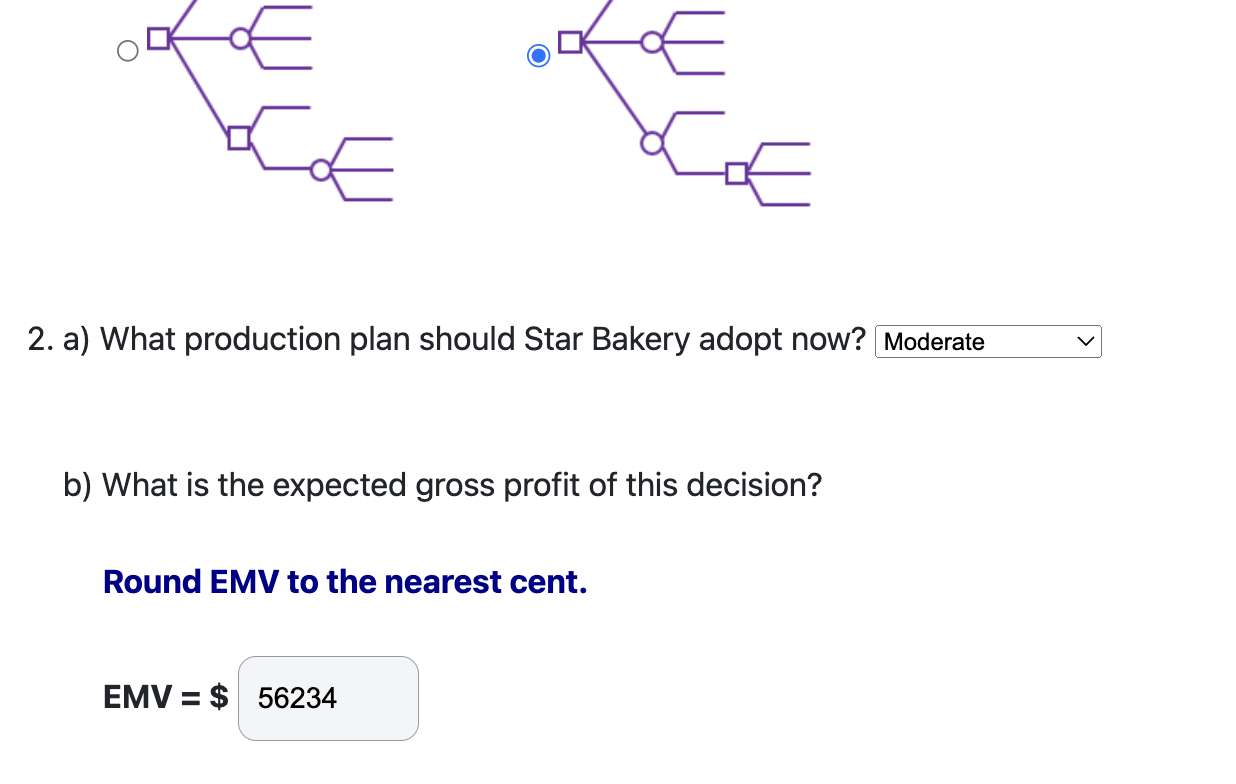
Task: Click question 2a text label
Action: coord(445,339)
